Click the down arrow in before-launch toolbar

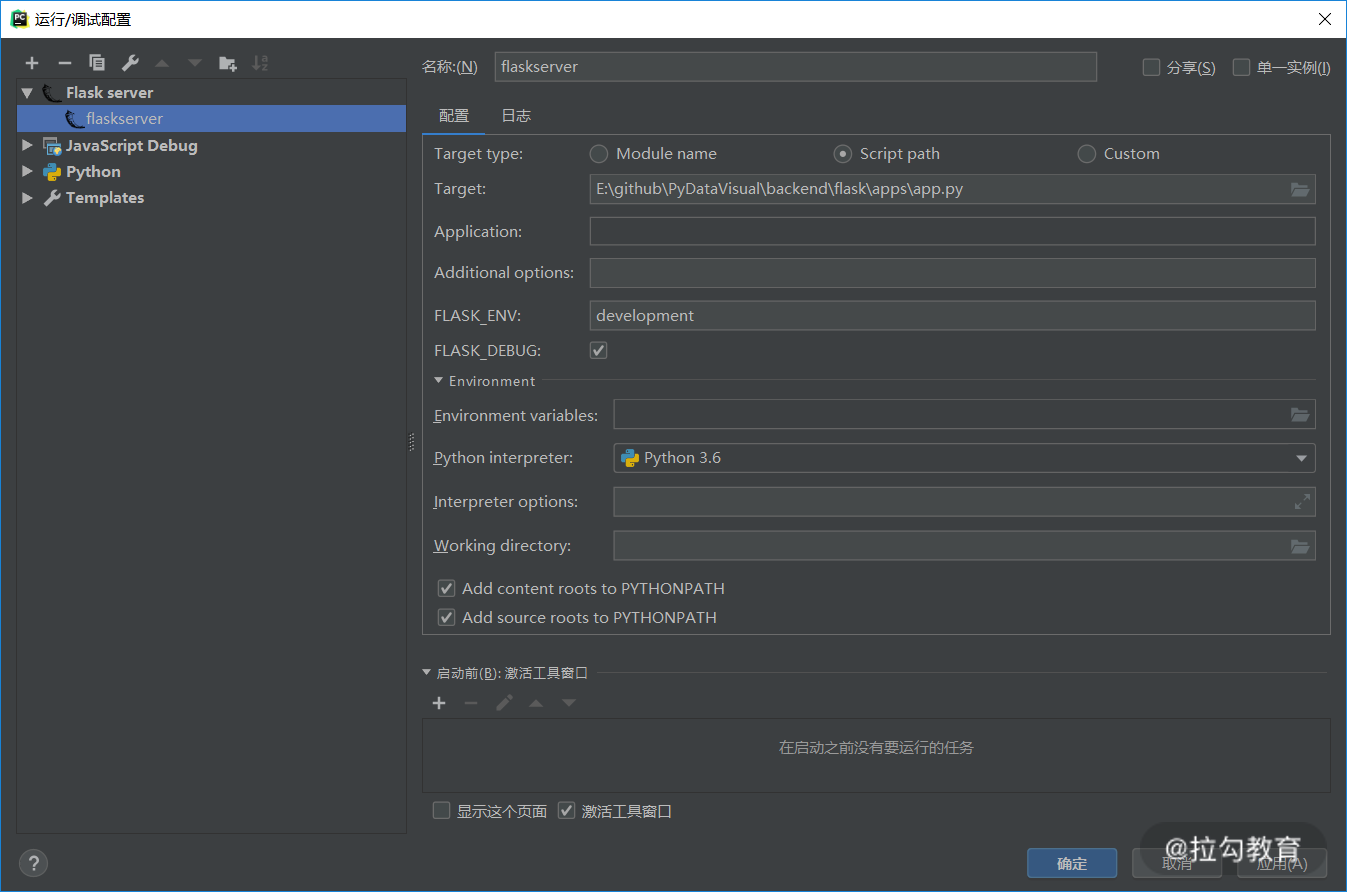(569, 703)
